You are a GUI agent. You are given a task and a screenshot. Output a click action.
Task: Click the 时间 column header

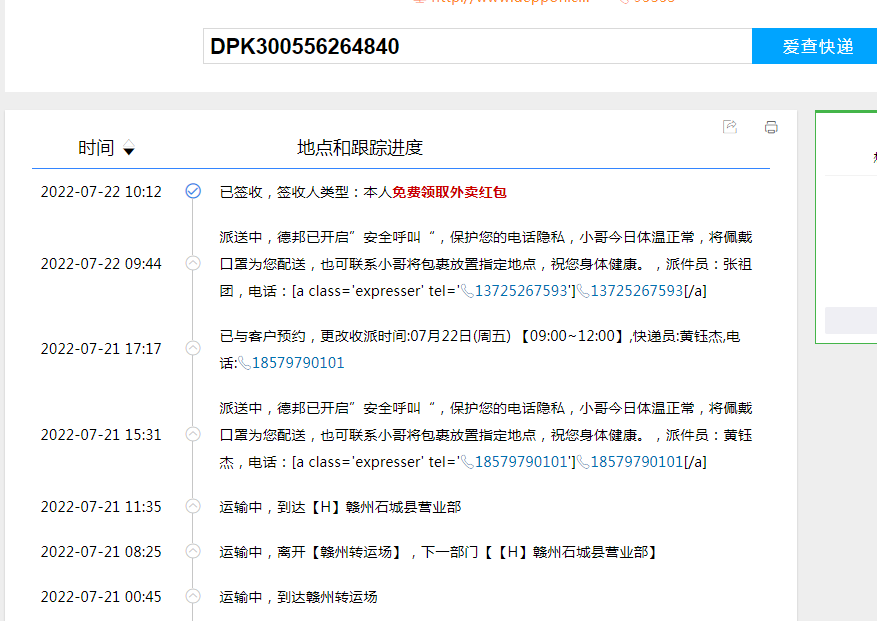point(96,148)
